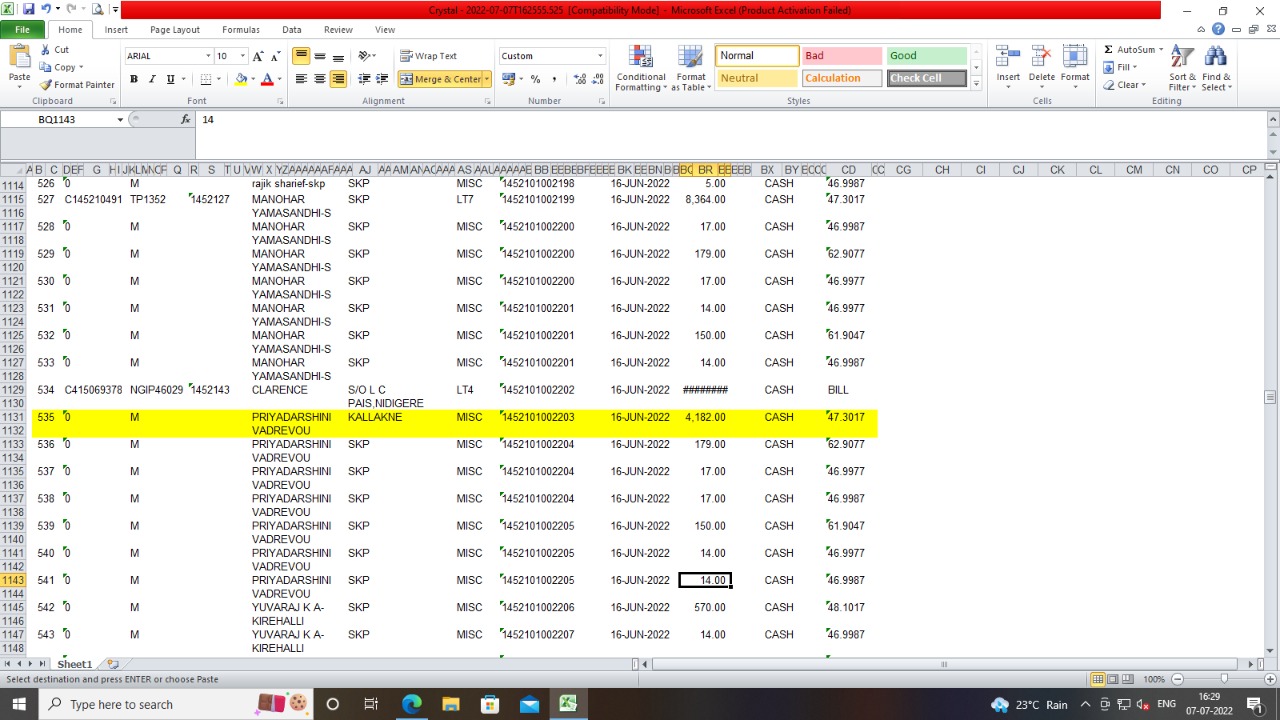The height and width of the screenshot is (720, 1280).
Task: Toggle Bottom Align for cells
Action: tap(338, 56)
